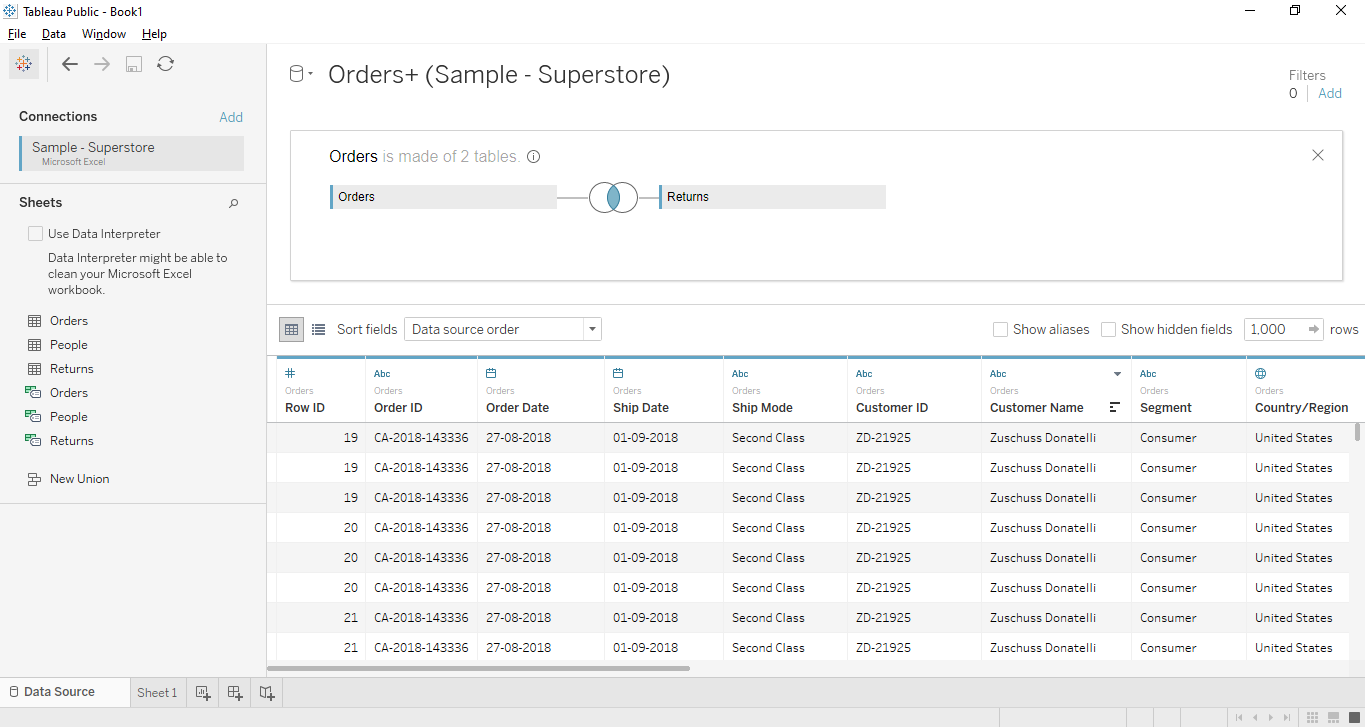Click the New Union icon
The width and height of the screenshot is (1365, 727).
point(34,479)
